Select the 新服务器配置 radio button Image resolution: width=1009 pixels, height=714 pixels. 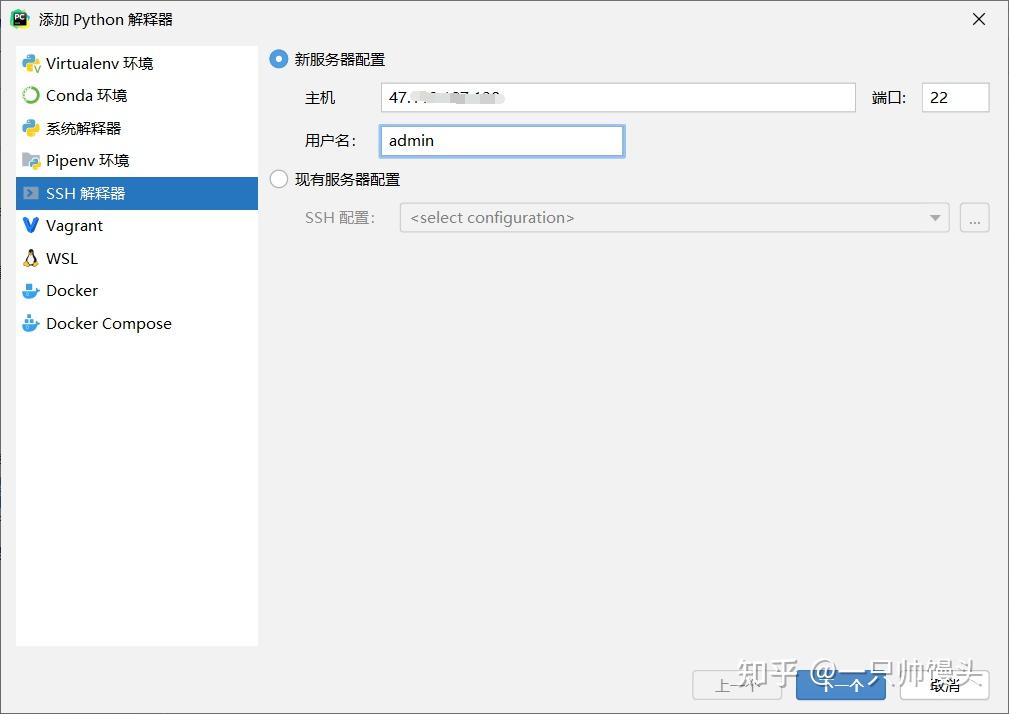pos(277,59)
